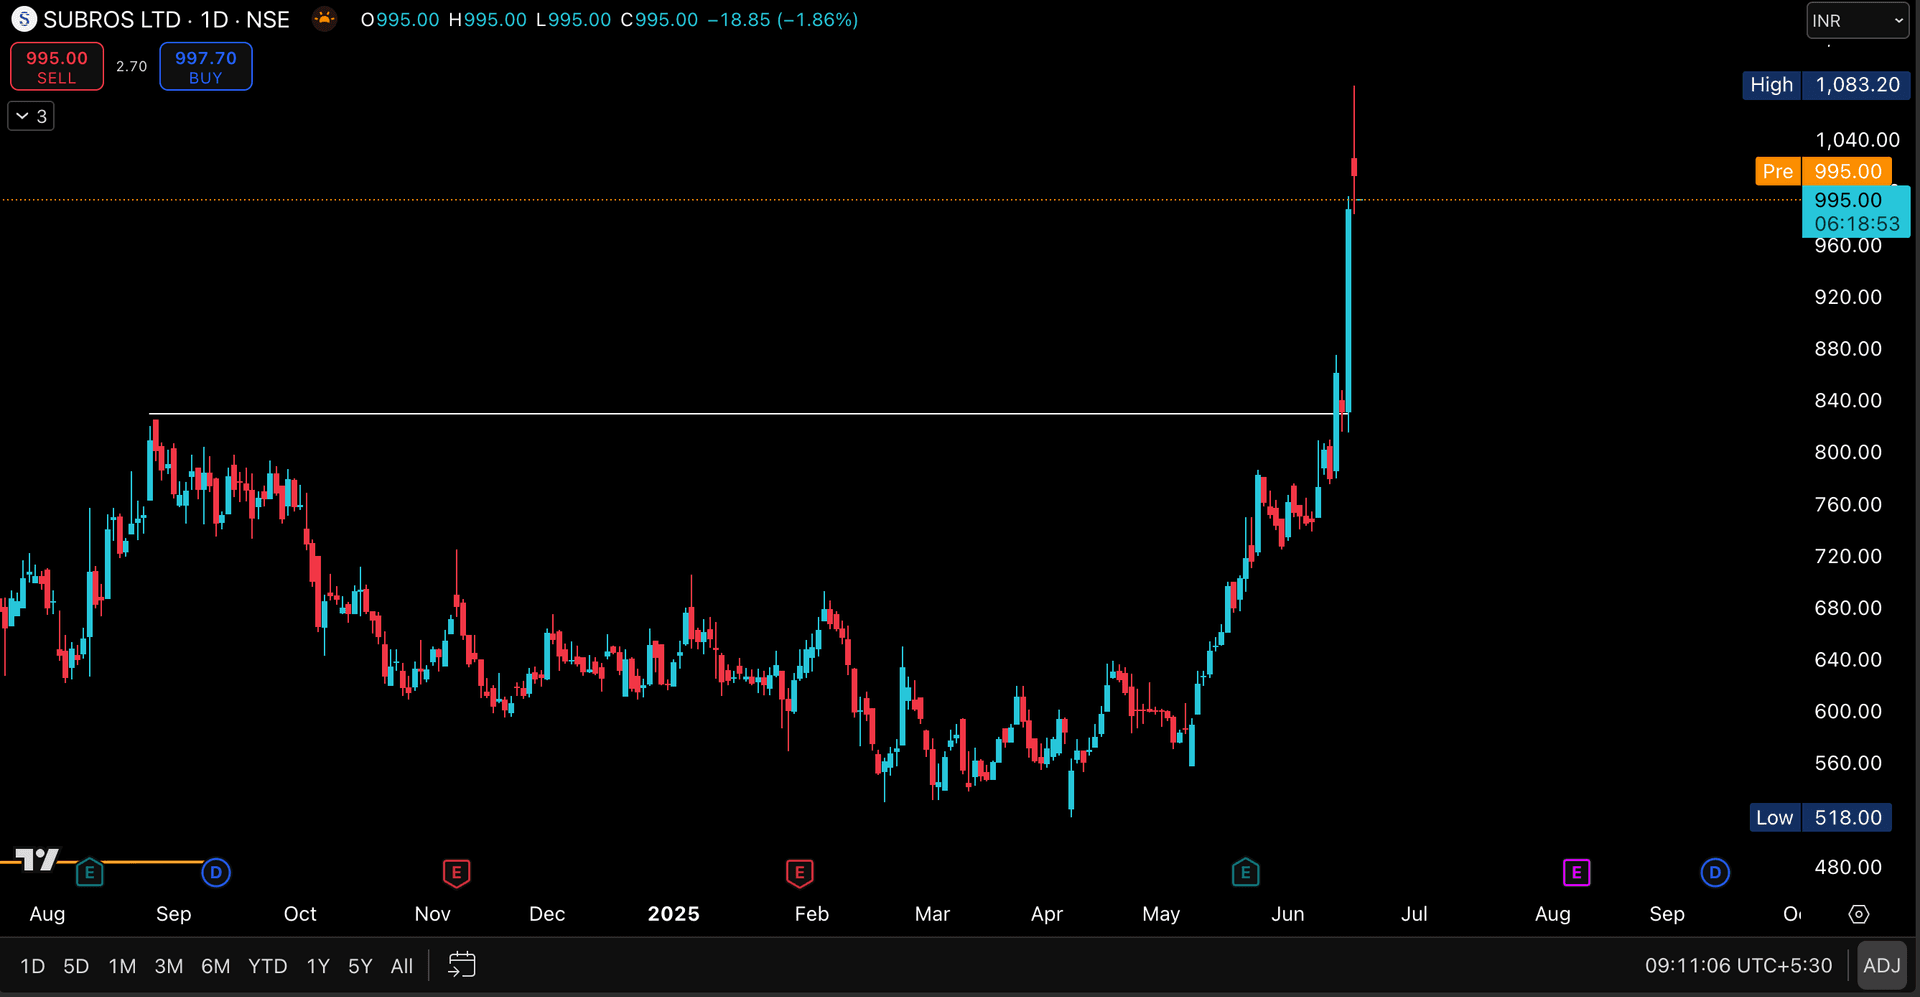
Task: Toggle the ADJ adjusted data button
Action: 1881,966
